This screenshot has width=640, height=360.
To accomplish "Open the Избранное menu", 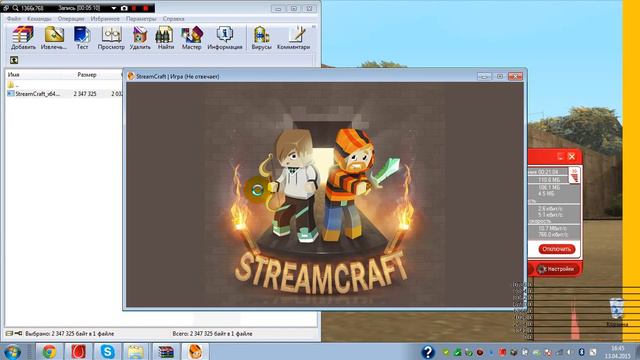I will pyautogui.click(x=105, y=19).
